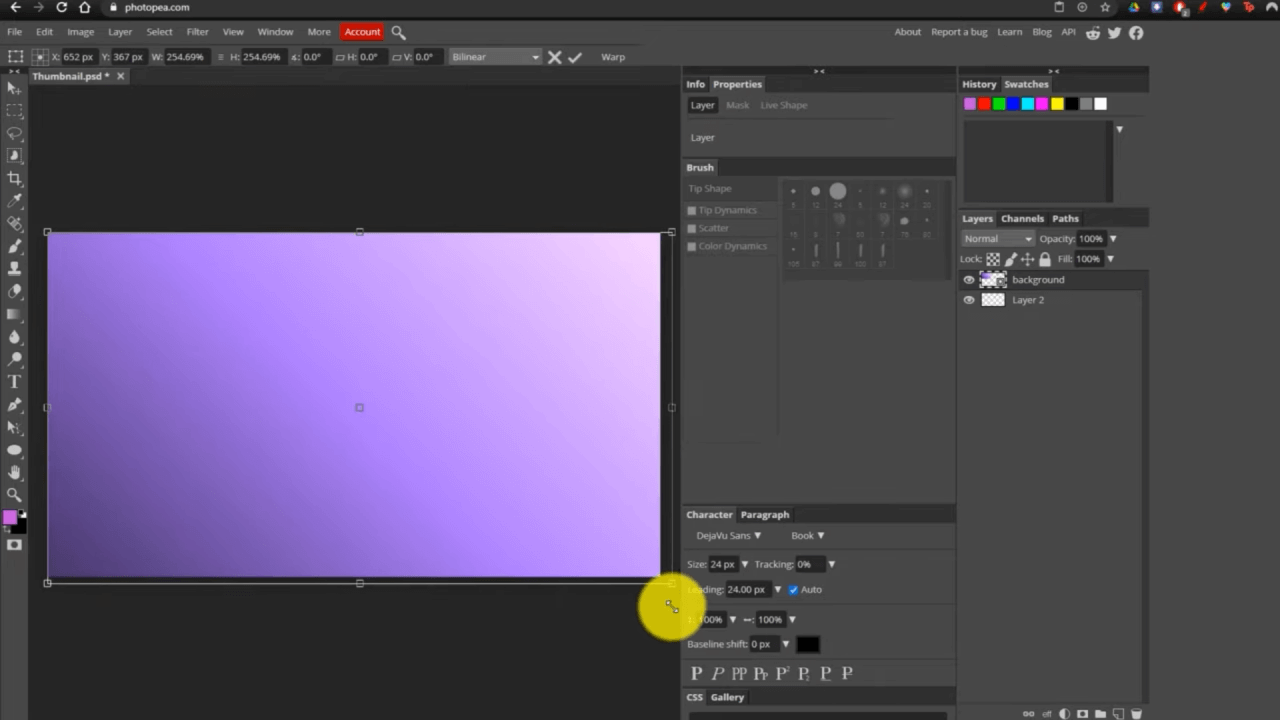Open the Bilinear interpolation dropdown
This screenshot has width=1280, height=720.
(x=495, y=57)
